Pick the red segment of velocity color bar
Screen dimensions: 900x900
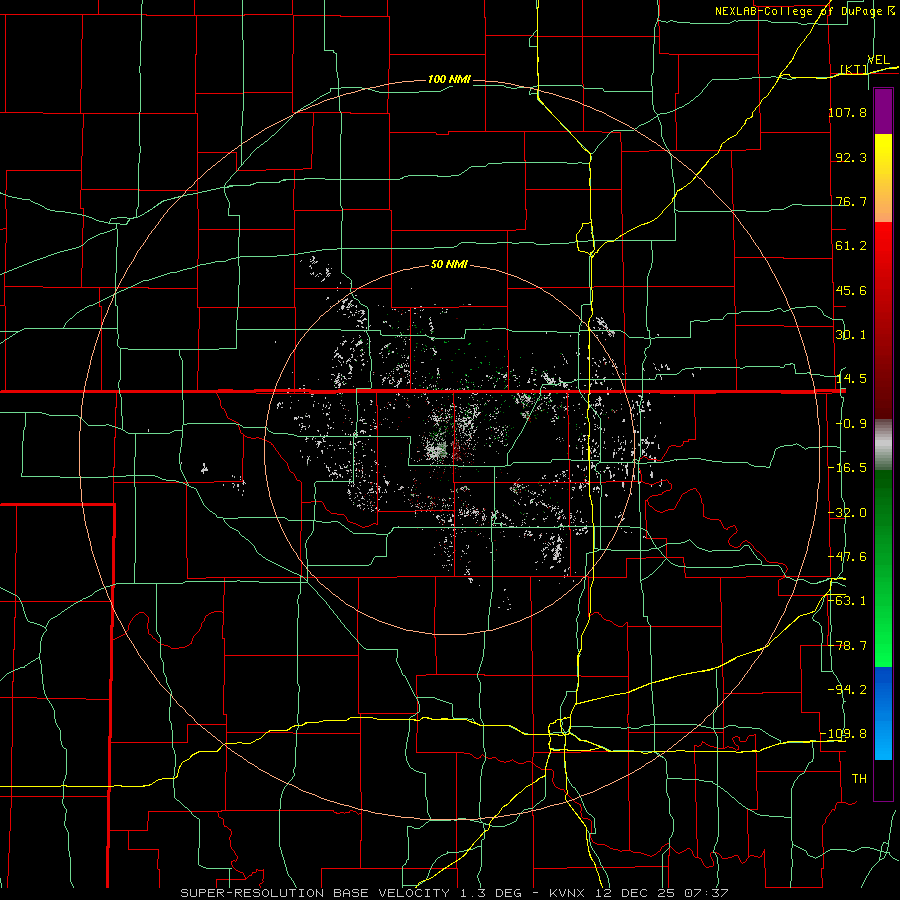click(x=883, y=320)
